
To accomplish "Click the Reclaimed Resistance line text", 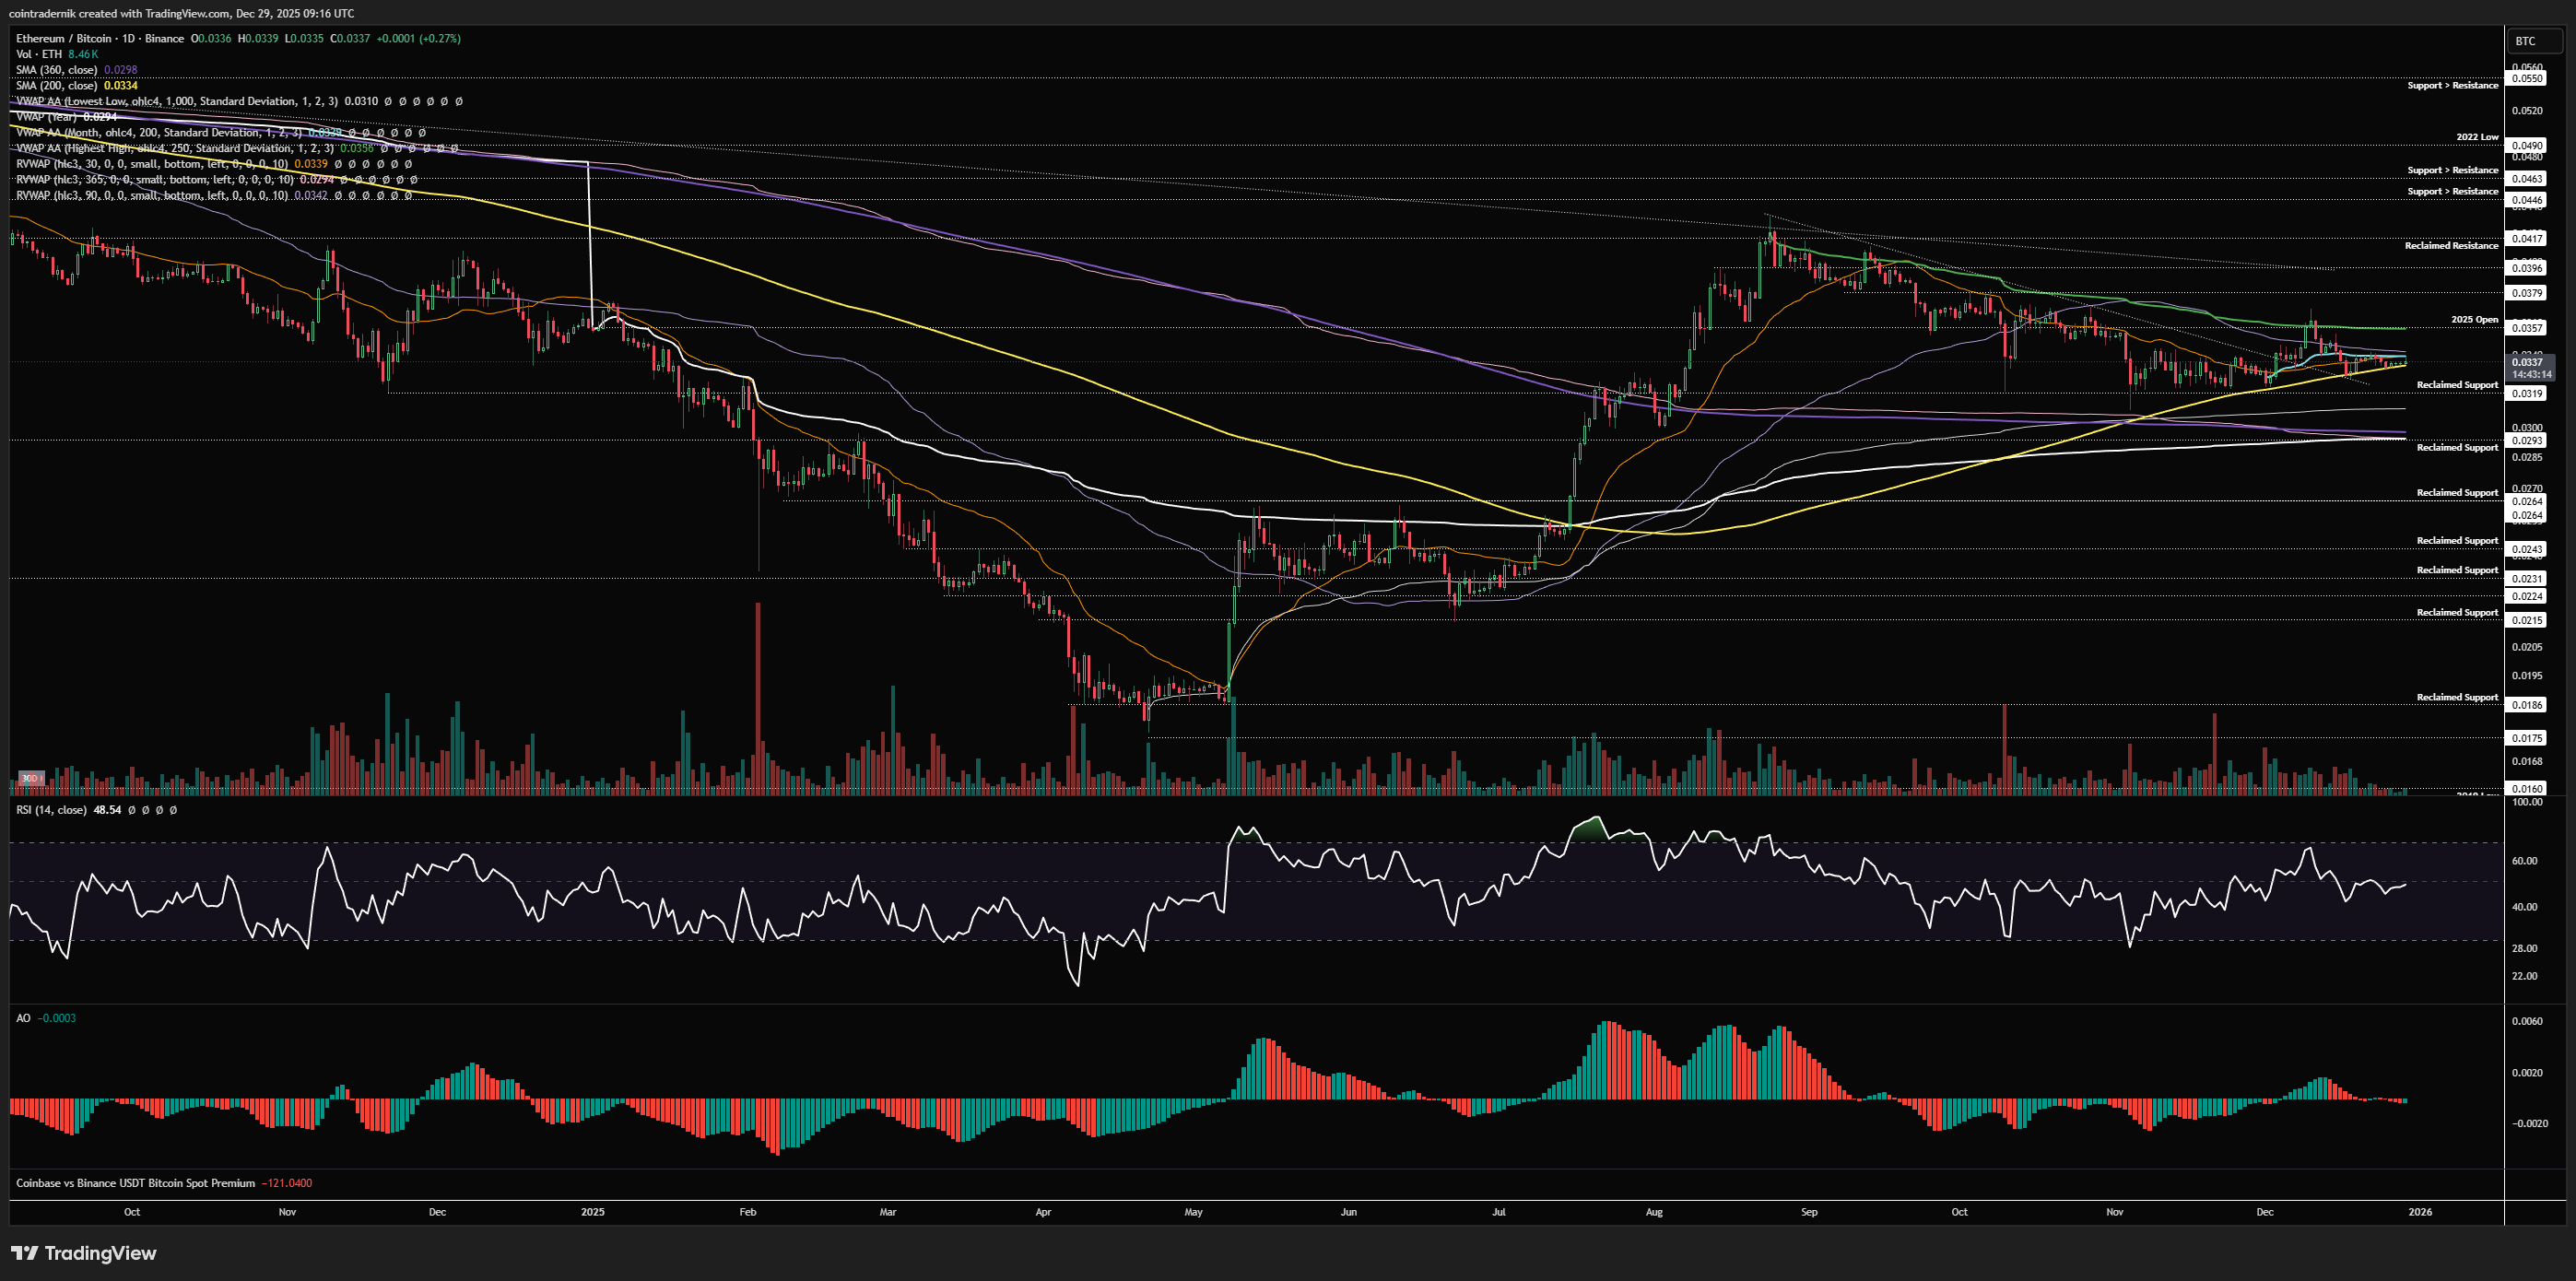I will [2451, 246].
